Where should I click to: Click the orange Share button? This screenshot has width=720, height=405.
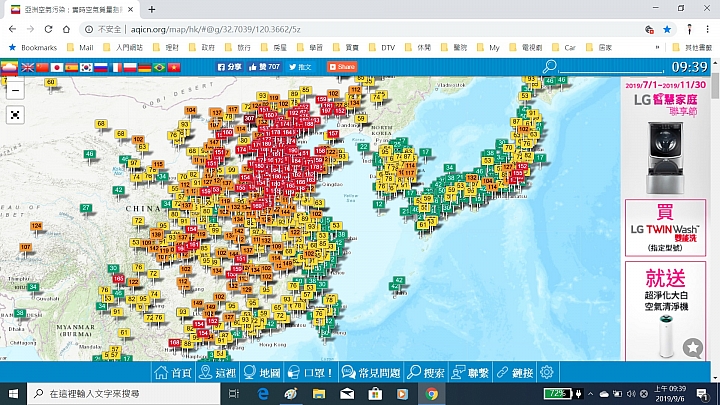click(342, 67)
